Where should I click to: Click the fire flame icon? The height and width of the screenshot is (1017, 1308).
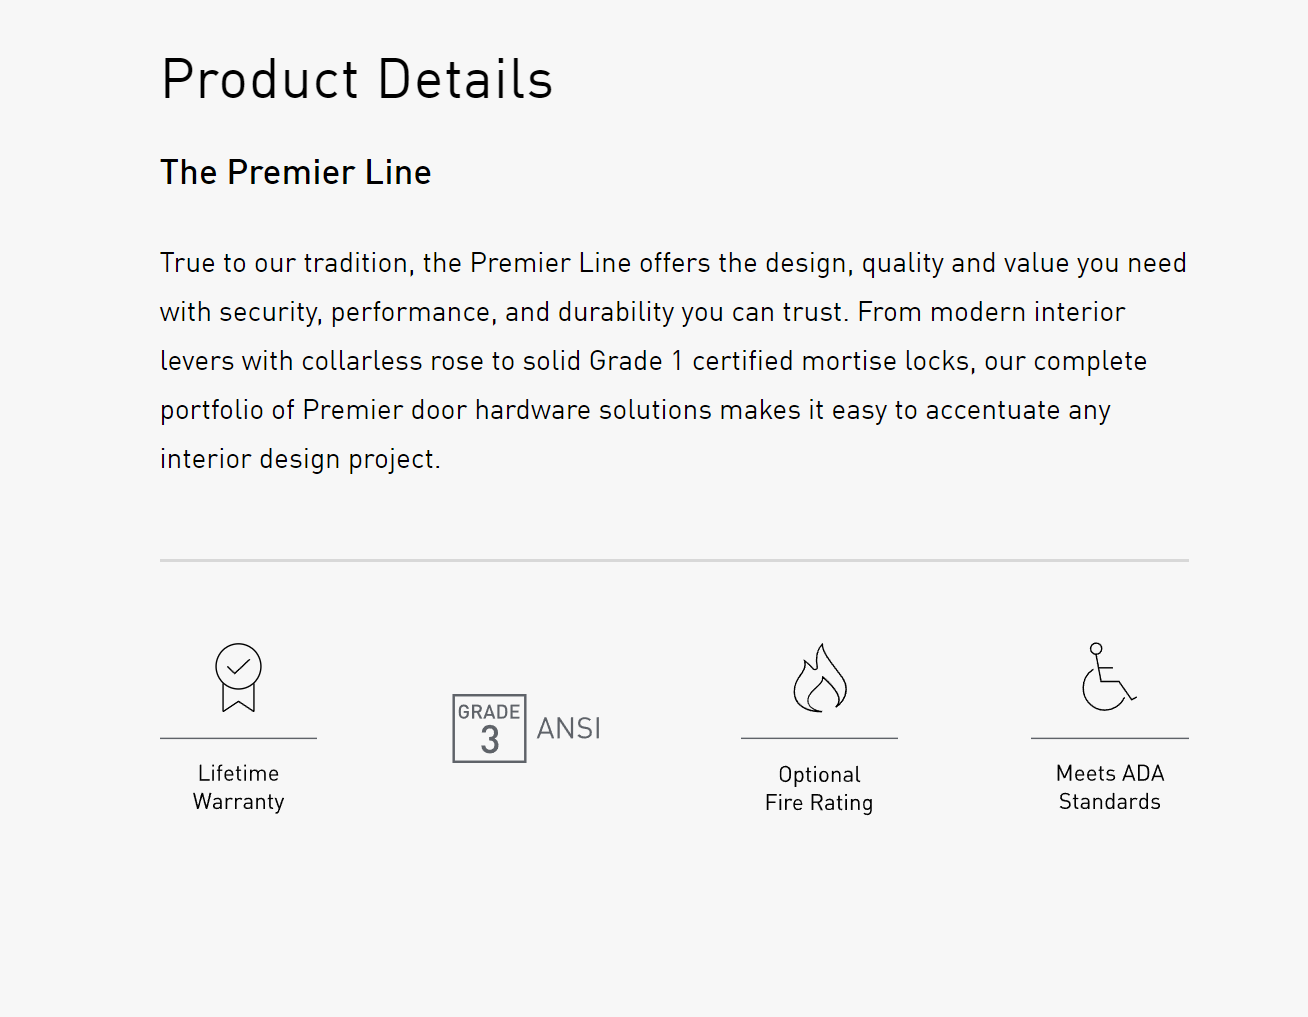tap(820, 677)
